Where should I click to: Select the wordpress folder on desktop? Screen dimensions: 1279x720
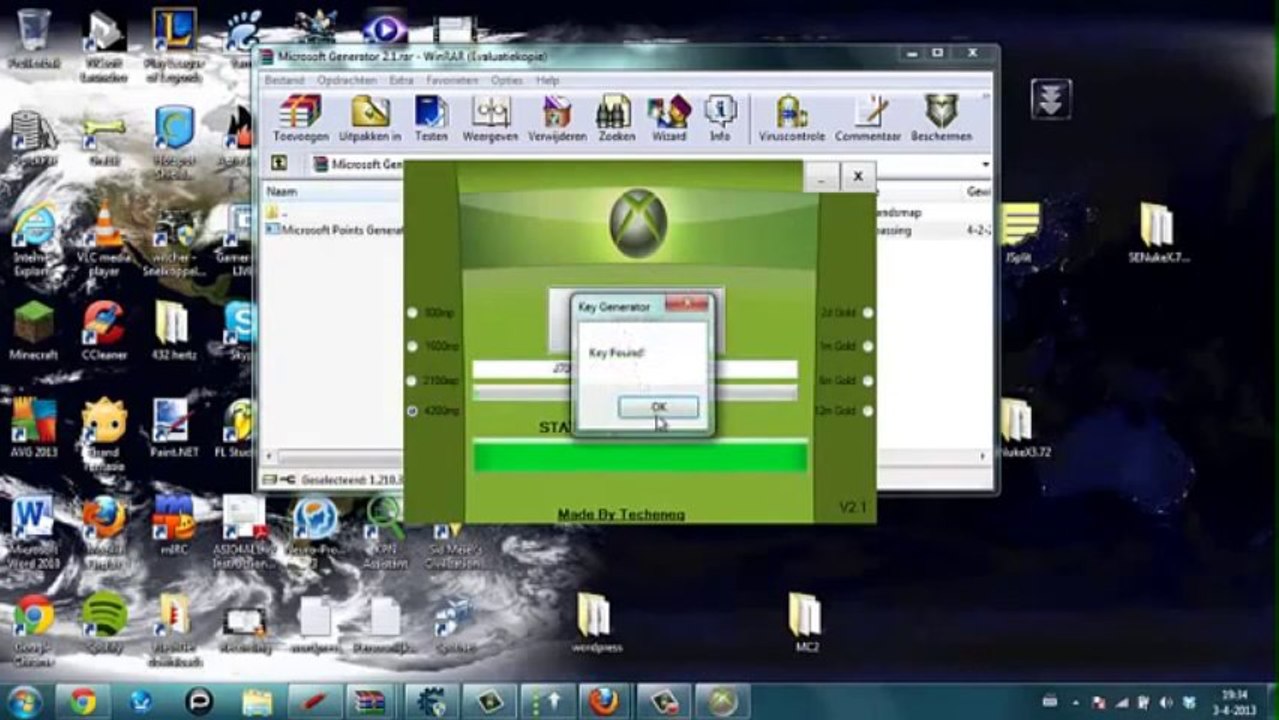pyautogui.click(x=595, y=622)
